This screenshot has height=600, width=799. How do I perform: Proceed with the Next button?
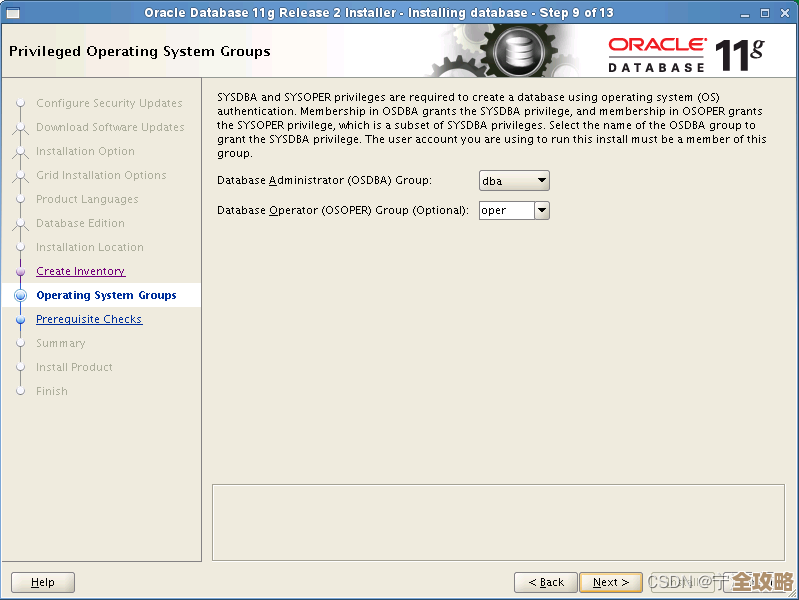tap(610, 582)
